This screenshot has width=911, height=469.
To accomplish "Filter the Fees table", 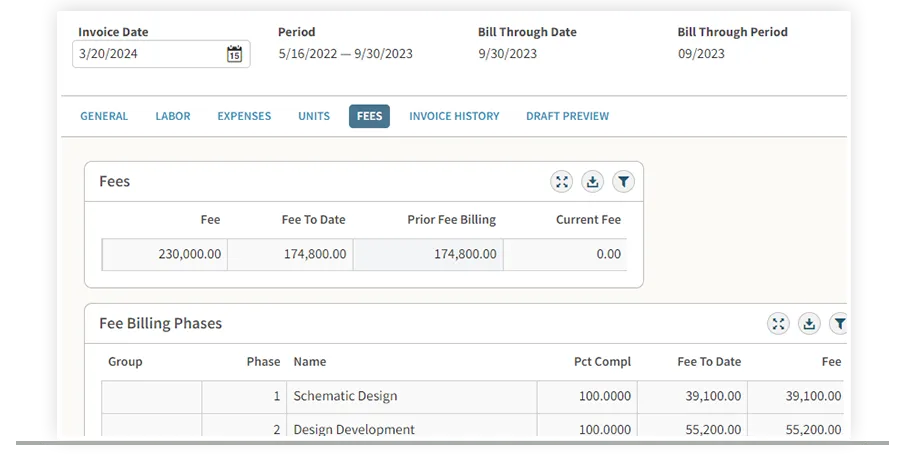I will 624,181.
